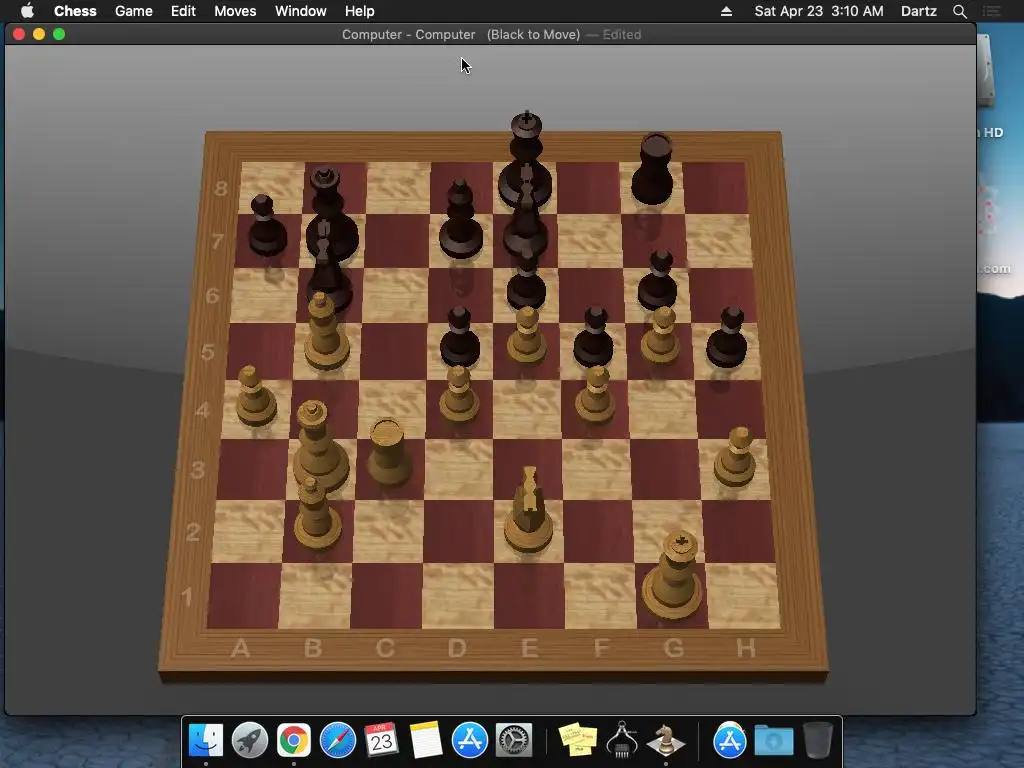Pick the black pawn on A7
The width and height of the screenshot is (1024, 768).
[x=267, y=225]
